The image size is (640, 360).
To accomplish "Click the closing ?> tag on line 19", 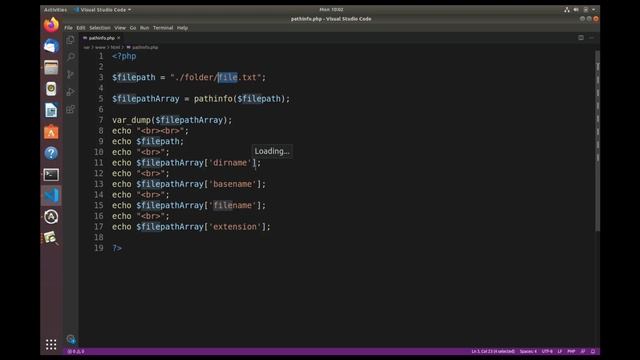I will pos(117,248).
